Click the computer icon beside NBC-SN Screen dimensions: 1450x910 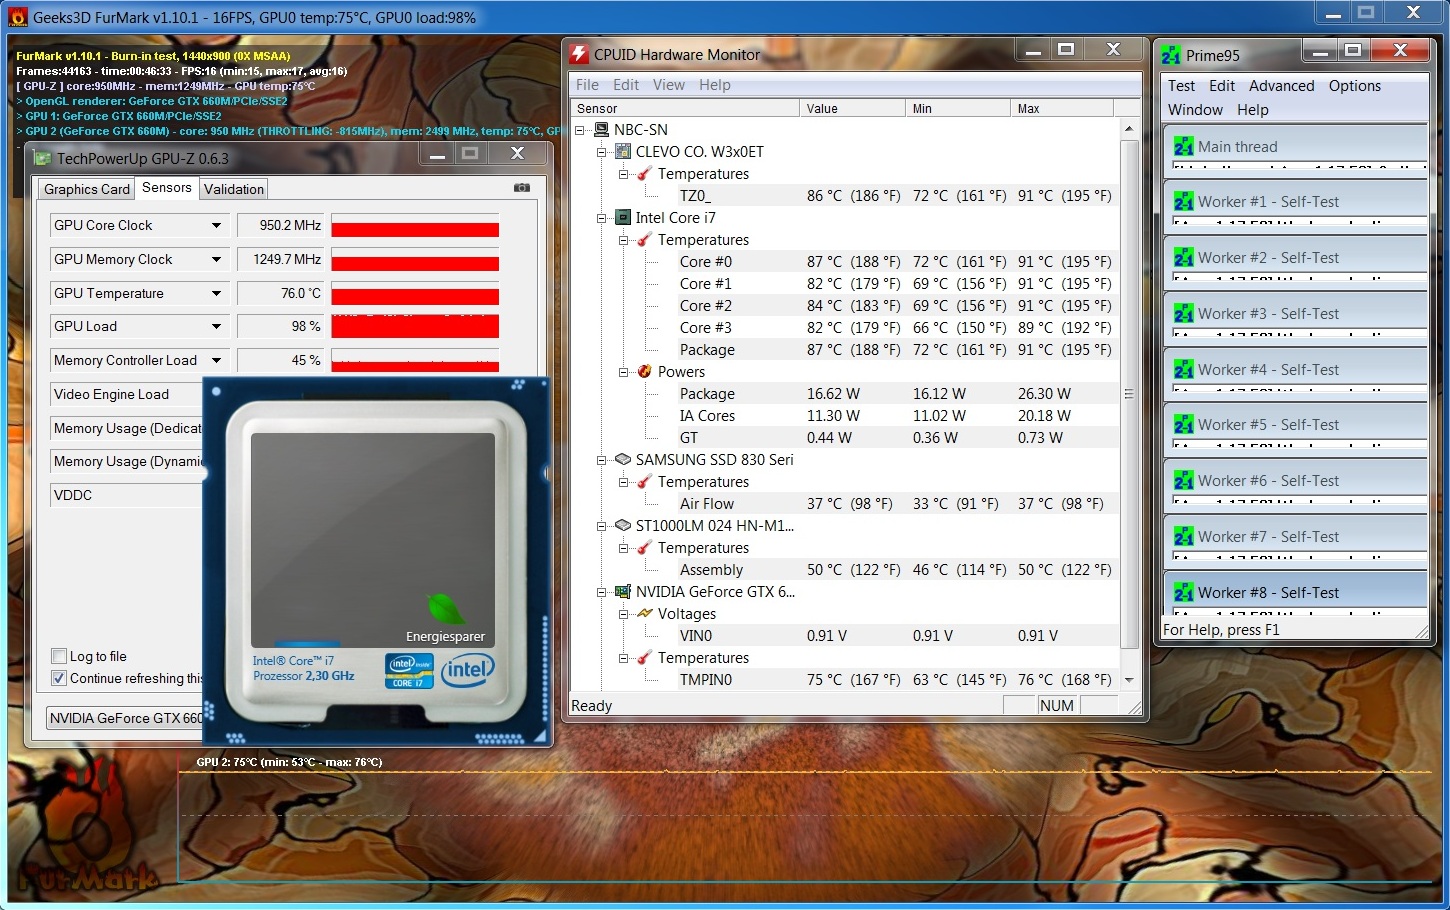pos(601,129)
